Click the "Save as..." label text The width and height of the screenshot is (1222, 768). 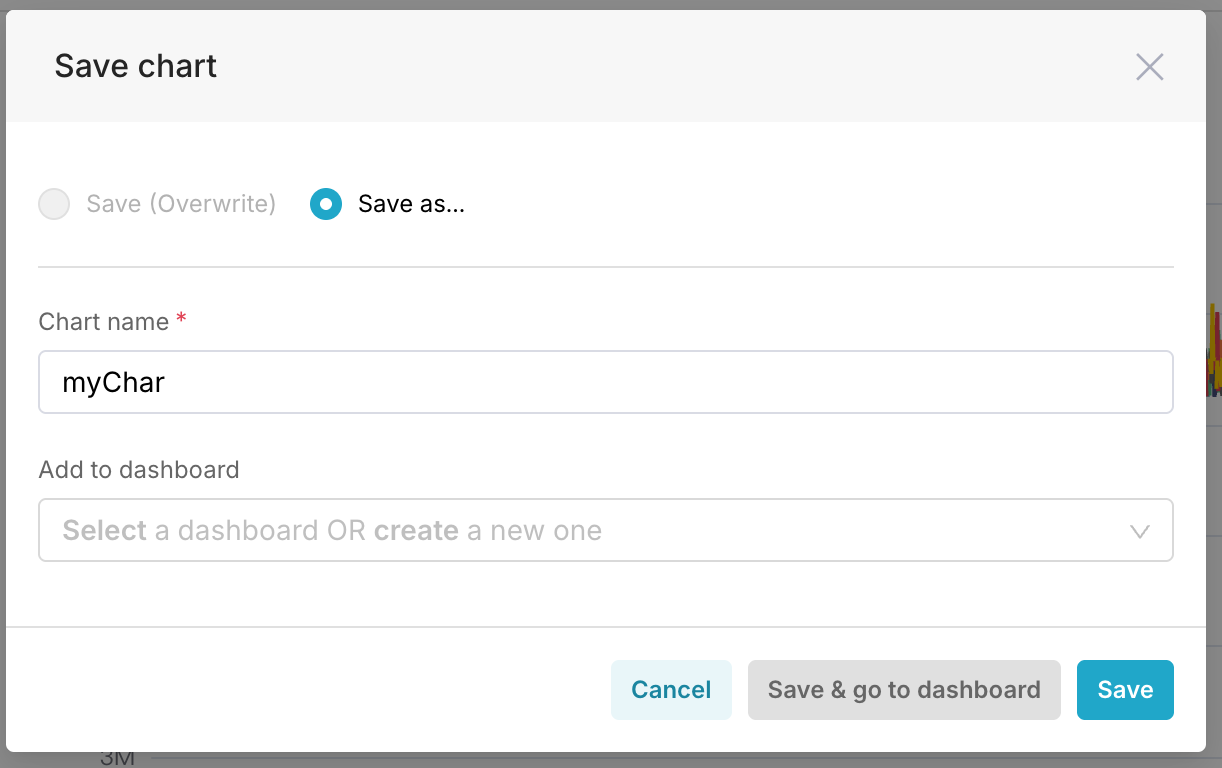click(411, 204)
